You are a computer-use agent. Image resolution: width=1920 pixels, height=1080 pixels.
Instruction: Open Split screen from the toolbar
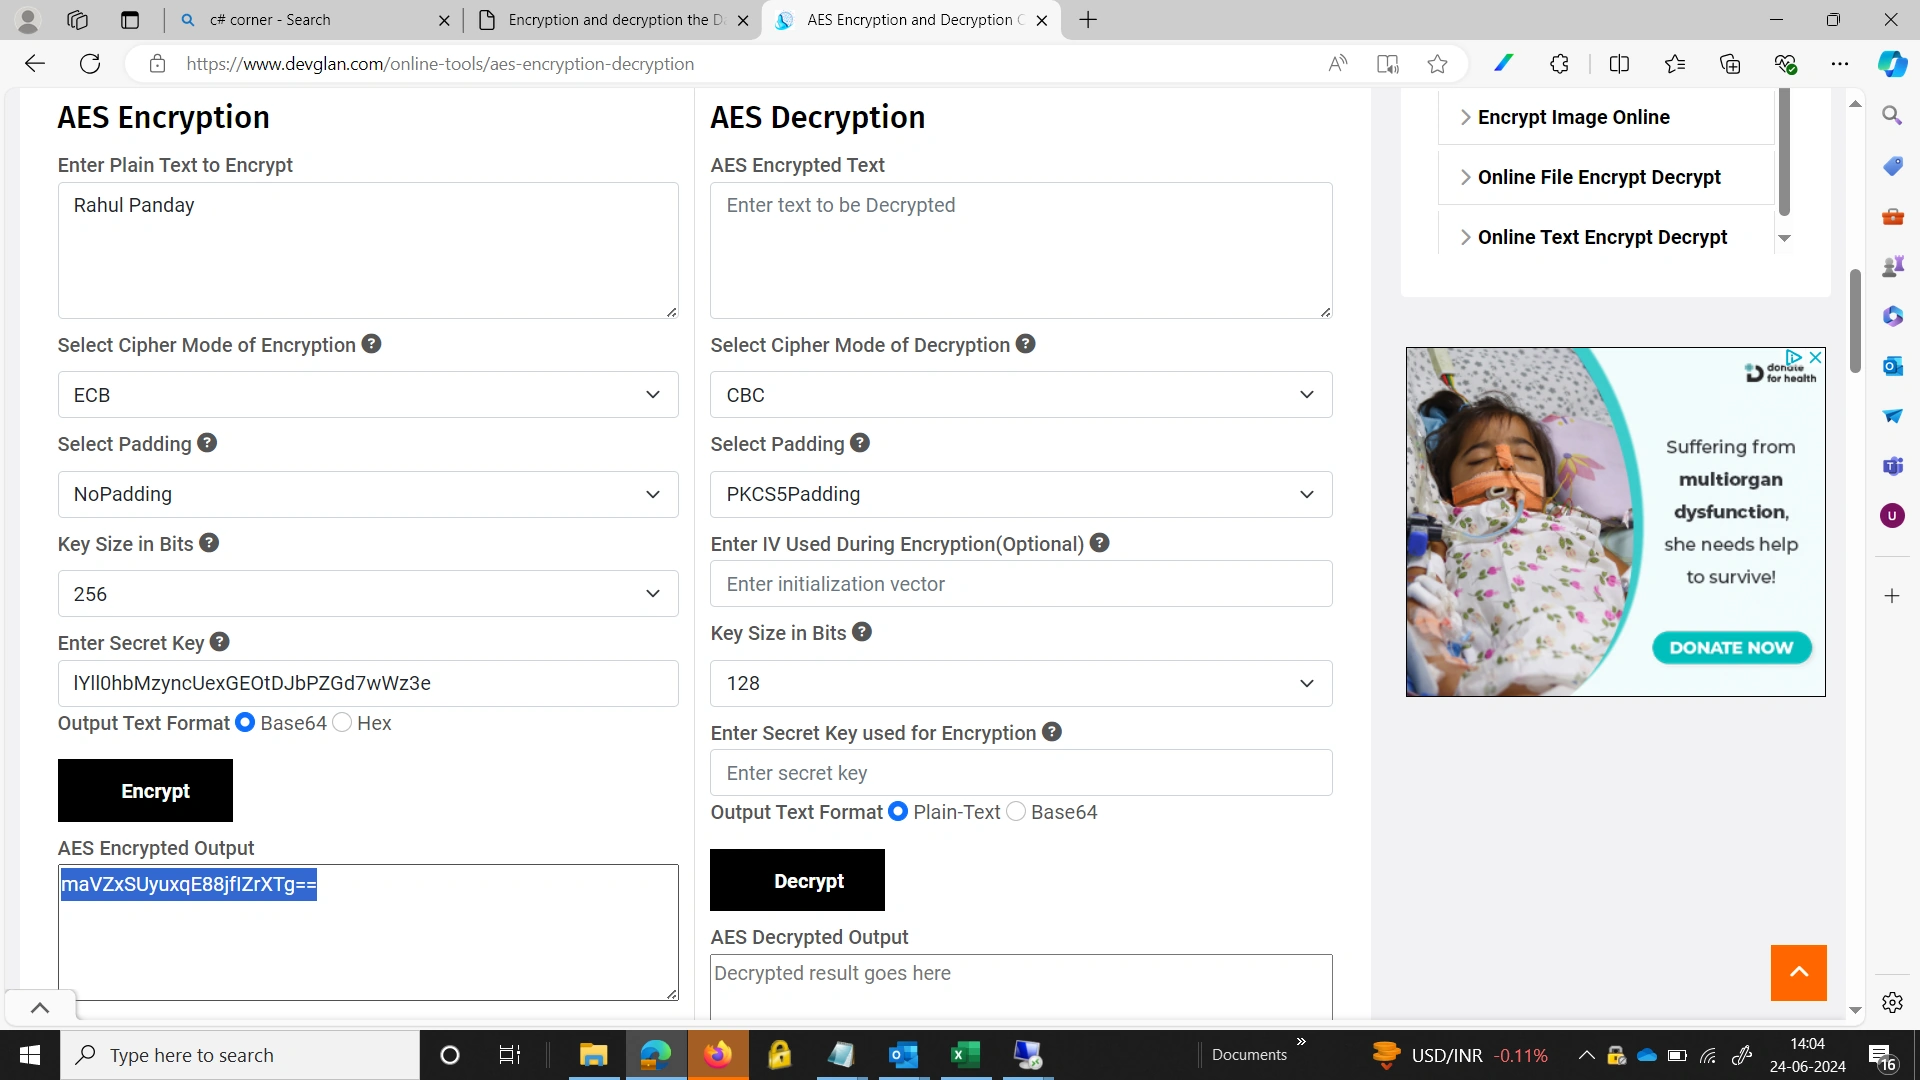(x=1619, y=64)
